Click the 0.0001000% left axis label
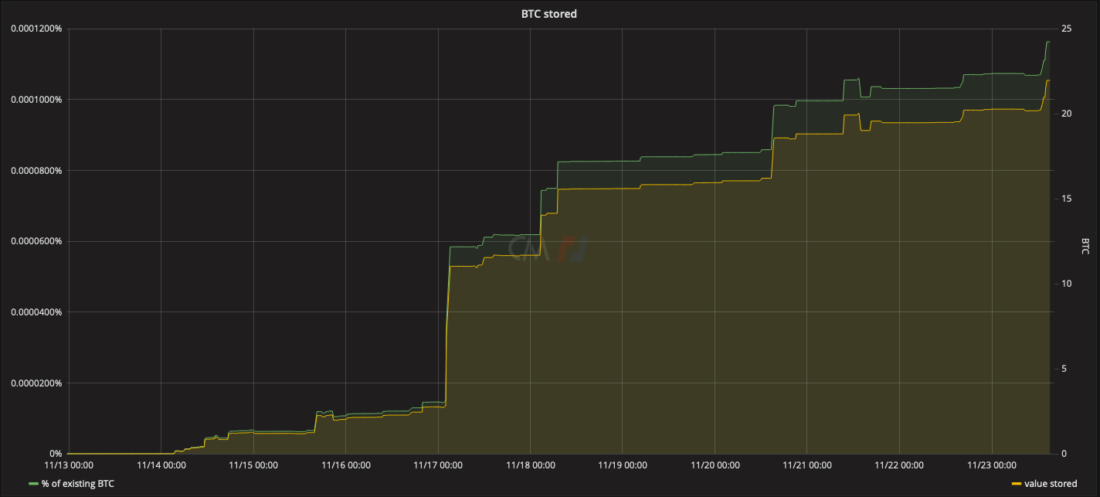 36,100
